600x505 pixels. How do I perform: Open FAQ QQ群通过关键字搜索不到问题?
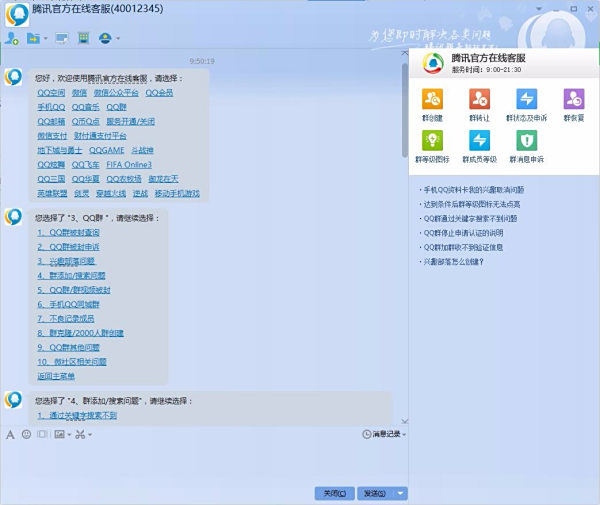(x=470, y=219)
